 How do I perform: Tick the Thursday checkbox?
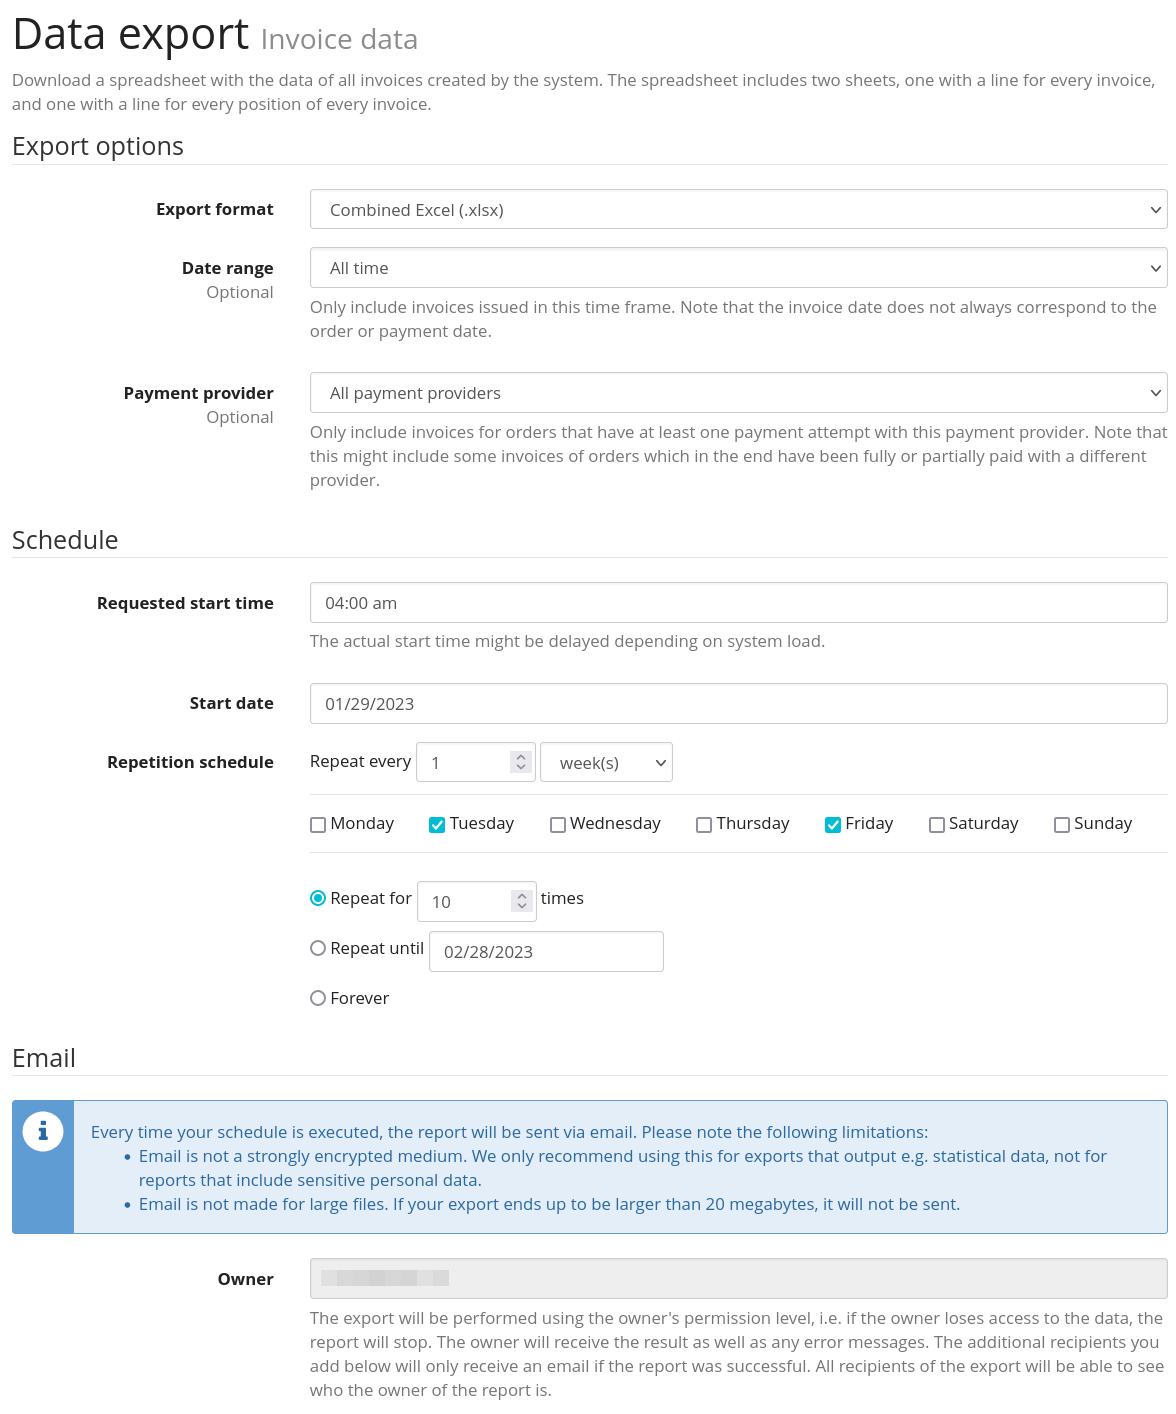(x=704, y=825)
